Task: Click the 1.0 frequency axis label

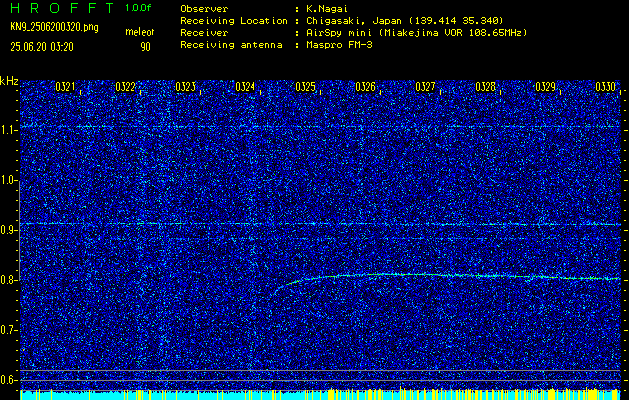Action: coord(8,180)
